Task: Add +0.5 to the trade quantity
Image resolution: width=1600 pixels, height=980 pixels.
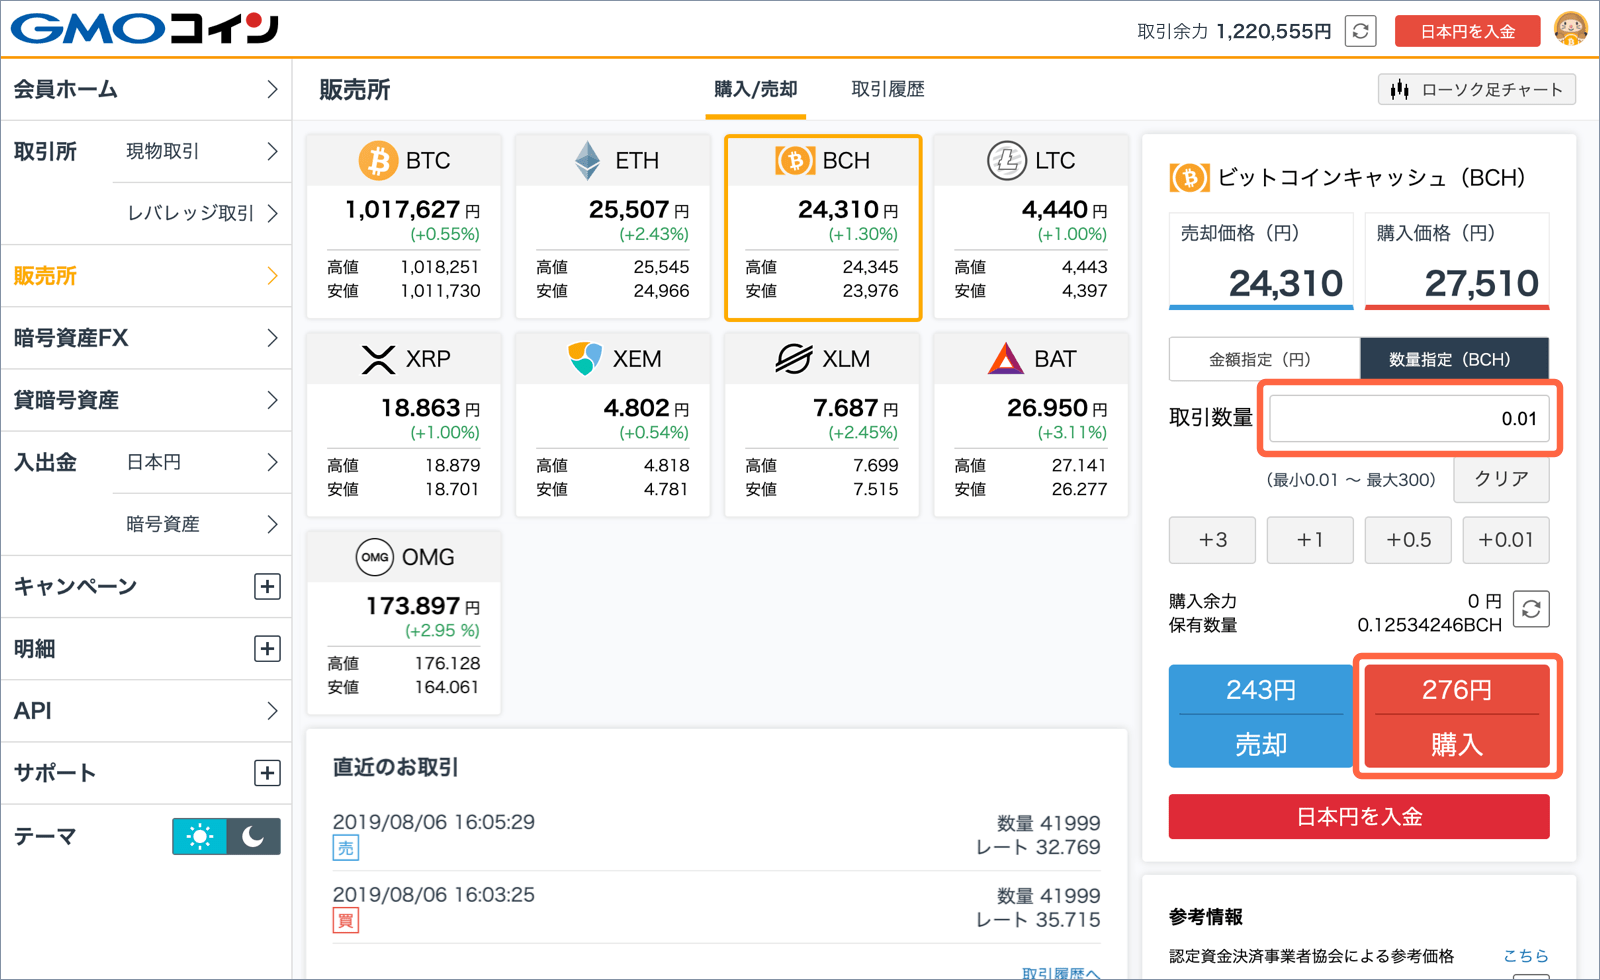Action: (1408, 540)
